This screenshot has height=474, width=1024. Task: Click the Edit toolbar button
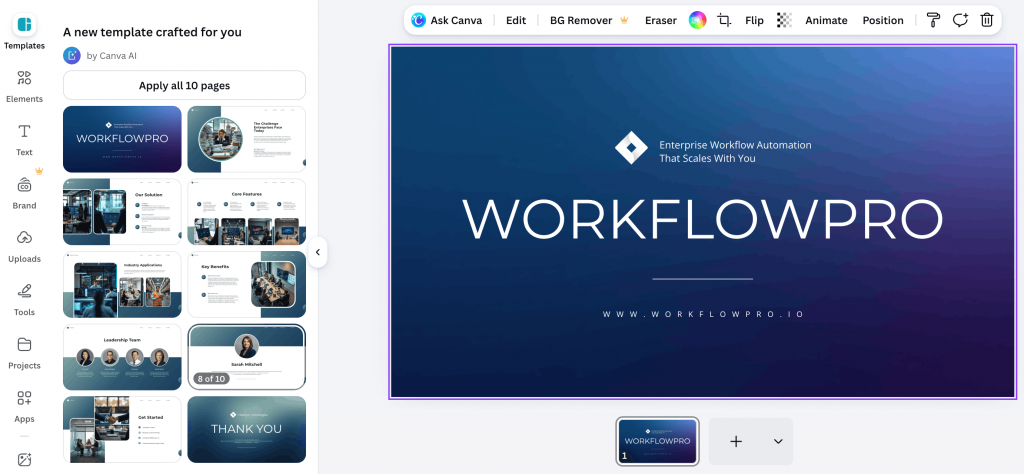pyautogui.click(x=516, y=20)
